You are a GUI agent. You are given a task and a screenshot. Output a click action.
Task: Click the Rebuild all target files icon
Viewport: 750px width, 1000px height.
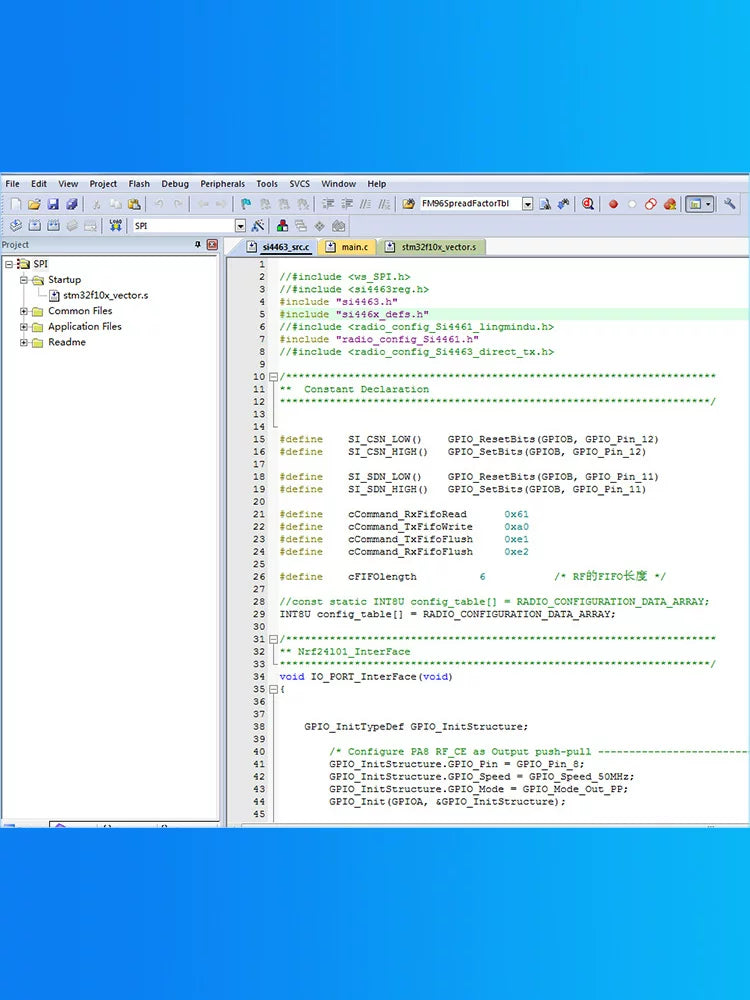53,226
